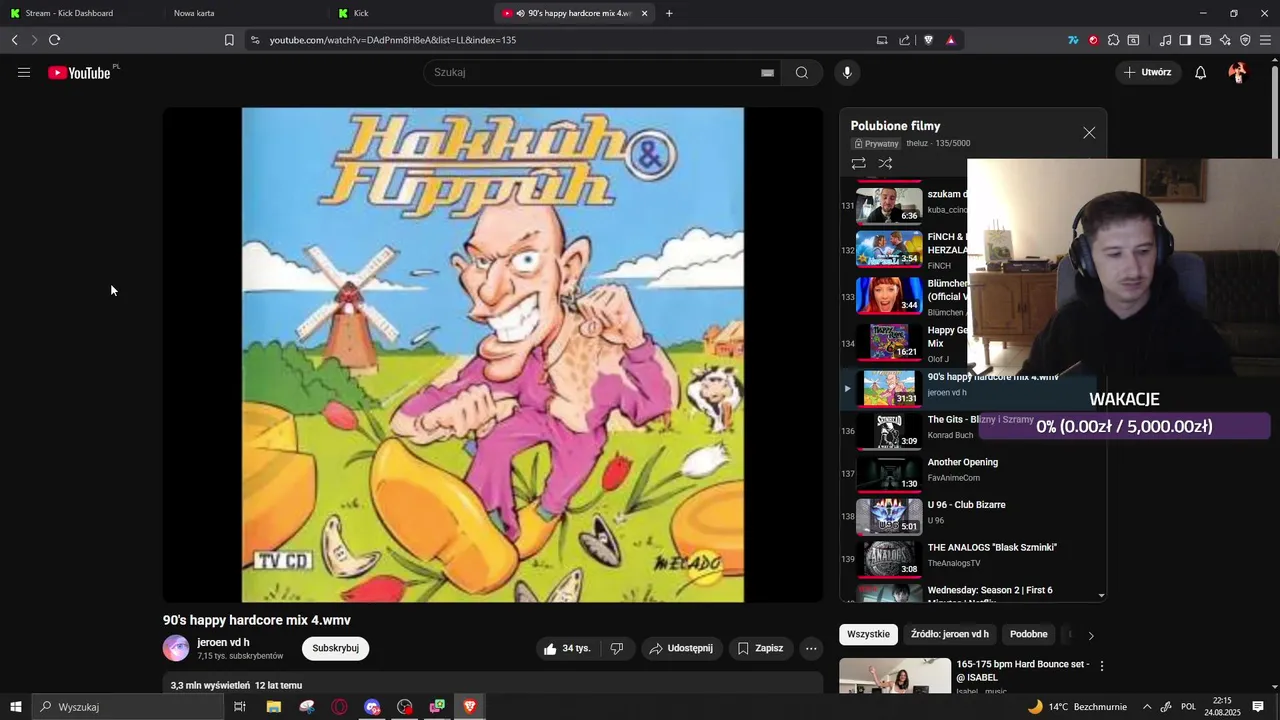
Task: Open more actions menu under the video
Action: (x=811, y=648)
